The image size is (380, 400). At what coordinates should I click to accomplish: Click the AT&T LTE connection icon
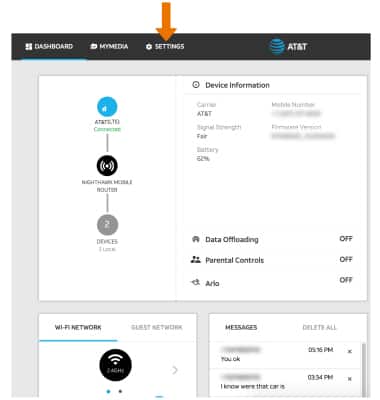click(x=107, y=107)
